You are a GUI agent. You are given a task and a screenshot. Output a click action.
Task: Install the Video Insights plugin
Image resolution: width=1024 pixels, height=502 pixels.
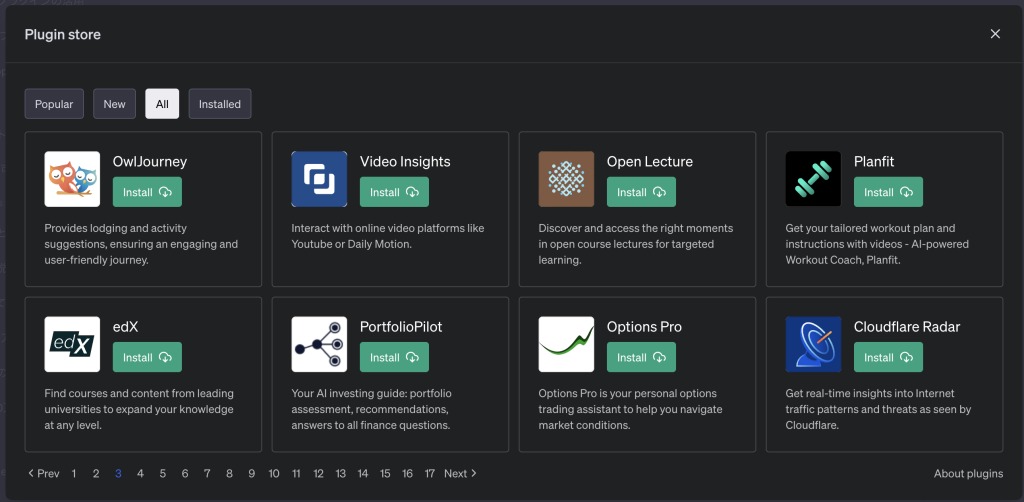coord(394,192)
